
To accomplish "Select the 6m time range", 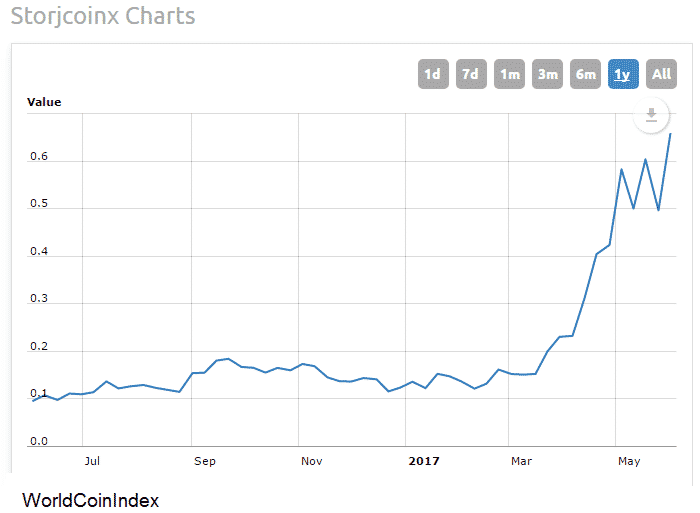I will click(585, 74).
